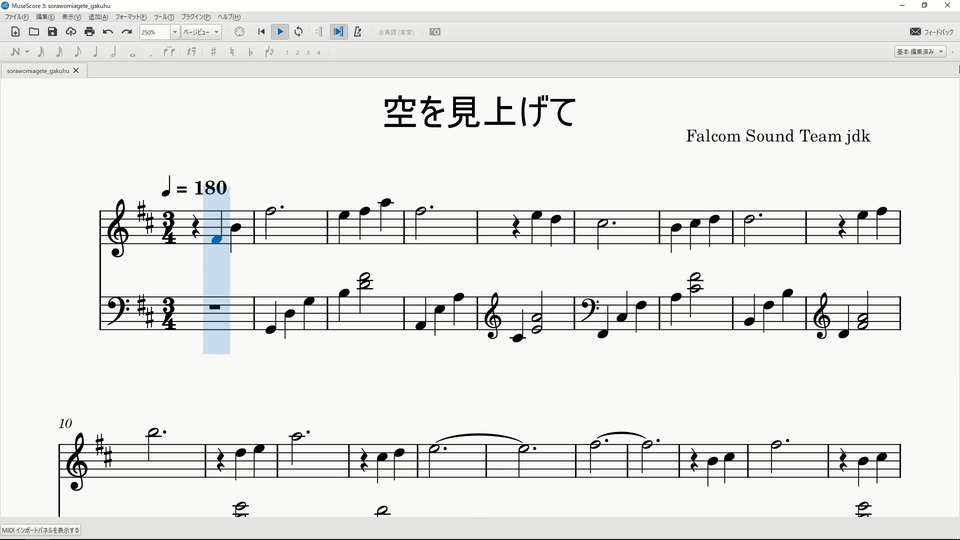Image resolution: width=960 pixels, height=540 pixels.
Task: Toggle the augmentation dot
Action: click(x=151, y=54)
